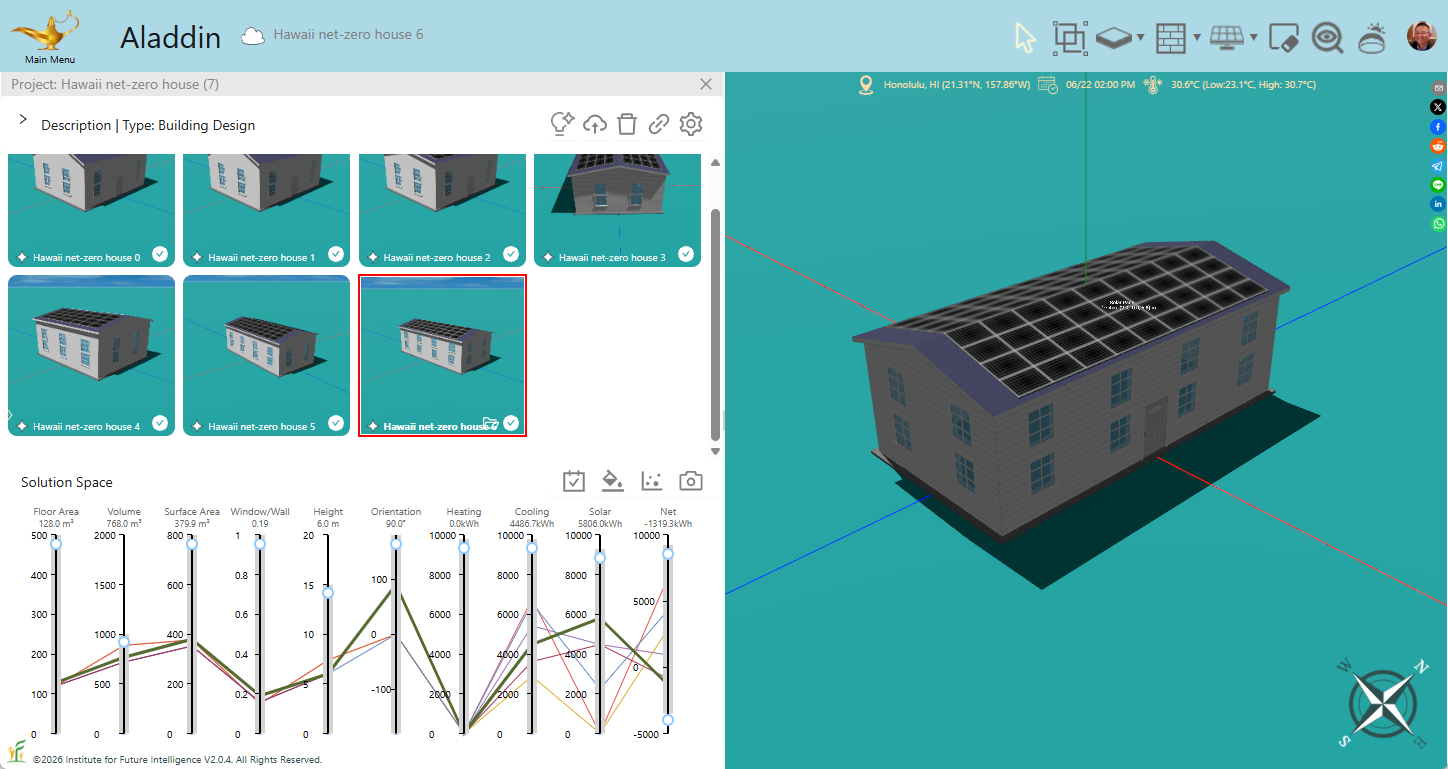Toggle checkmark on Hawaii net-zero house 4
1448x769 pixels.
(160, 423)
